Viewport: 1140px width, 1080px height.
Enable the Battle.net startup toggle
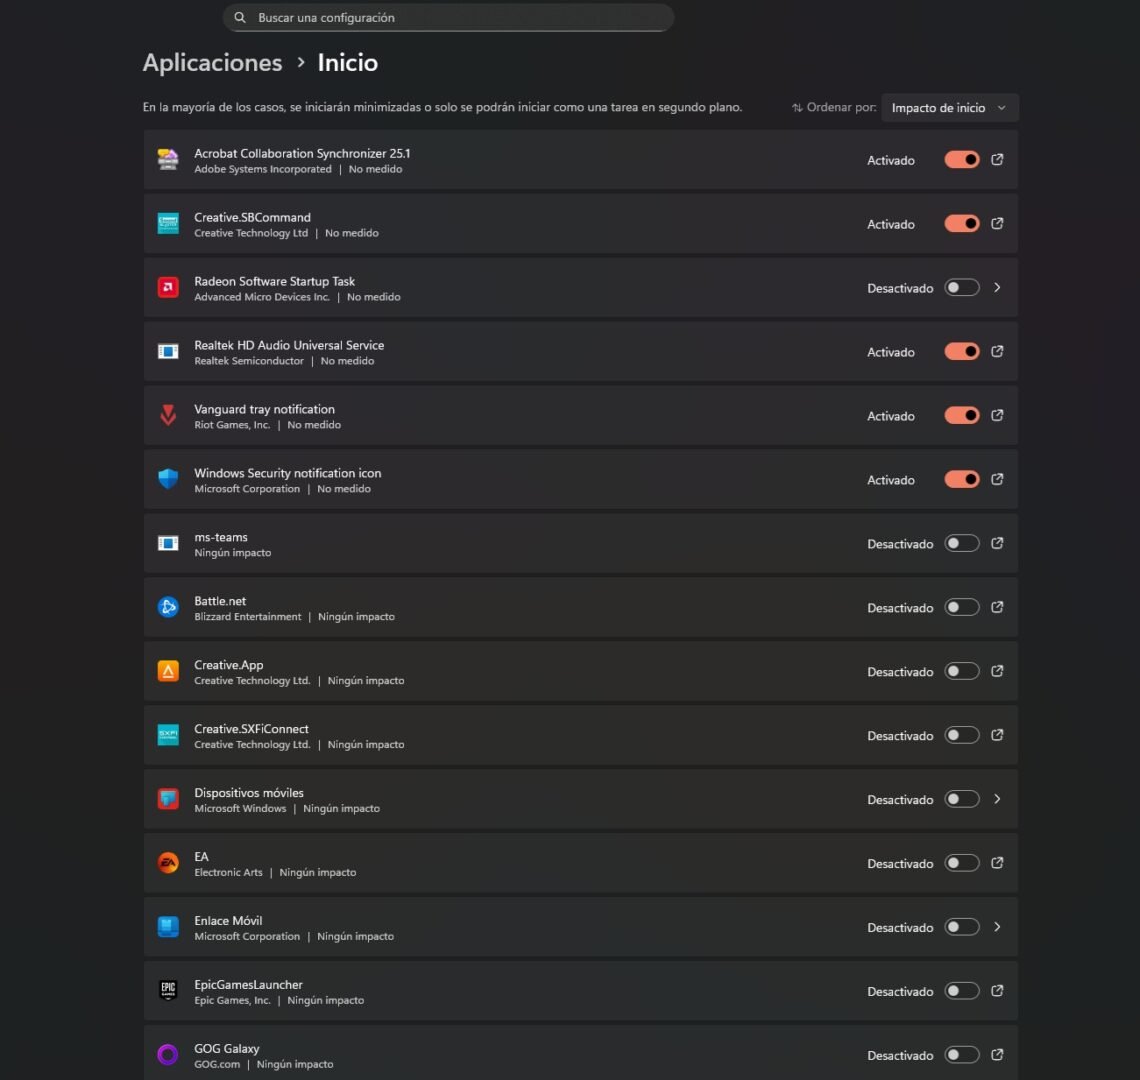[x=961, y=607]
